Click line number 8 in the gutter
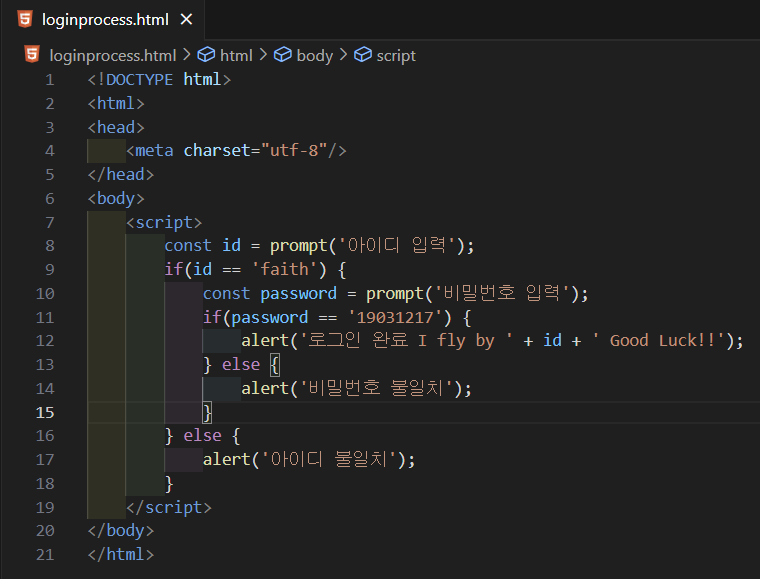The height and width of the screenshot is (579, 760). pyautogui.click(x=49, y=246)
